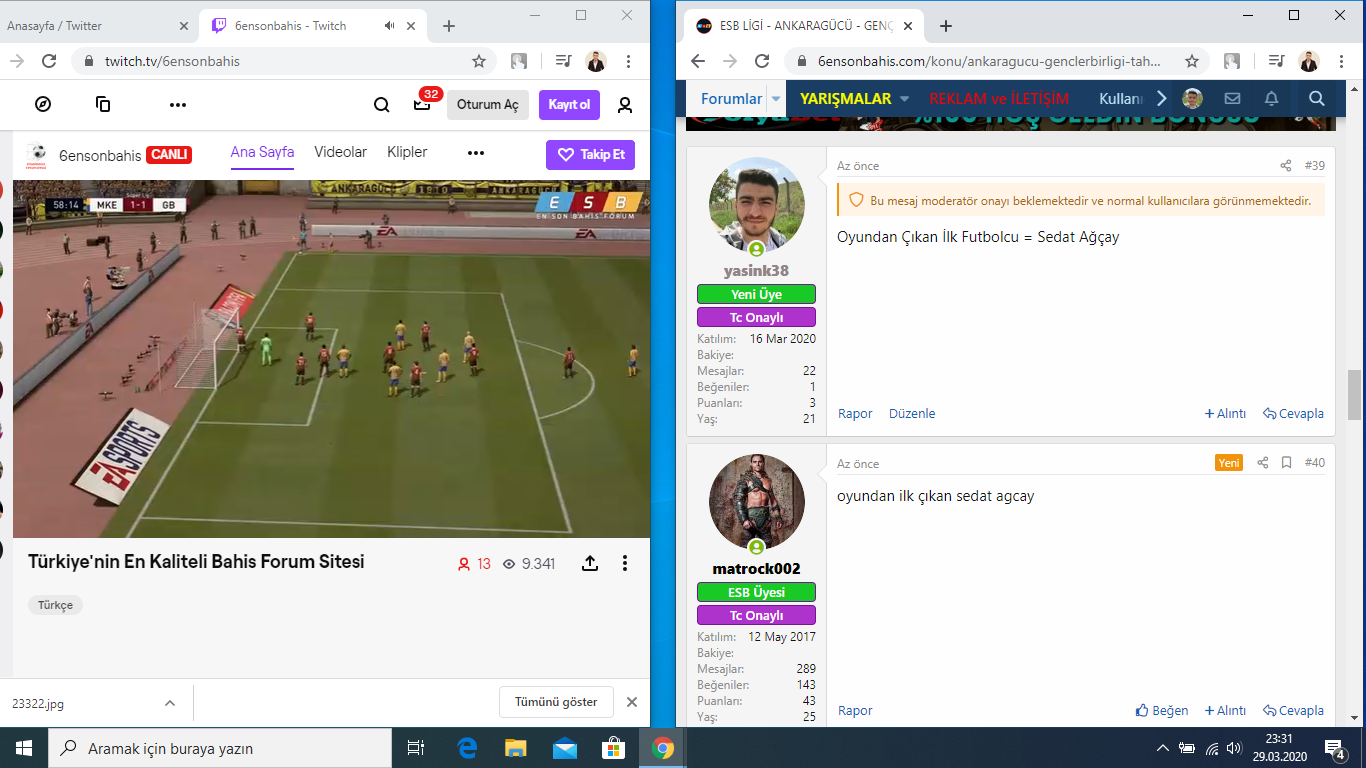This screenshot has height=768, width=1366.
Task: Click the Twitch search magnifier icon
Action: [382, 104]
